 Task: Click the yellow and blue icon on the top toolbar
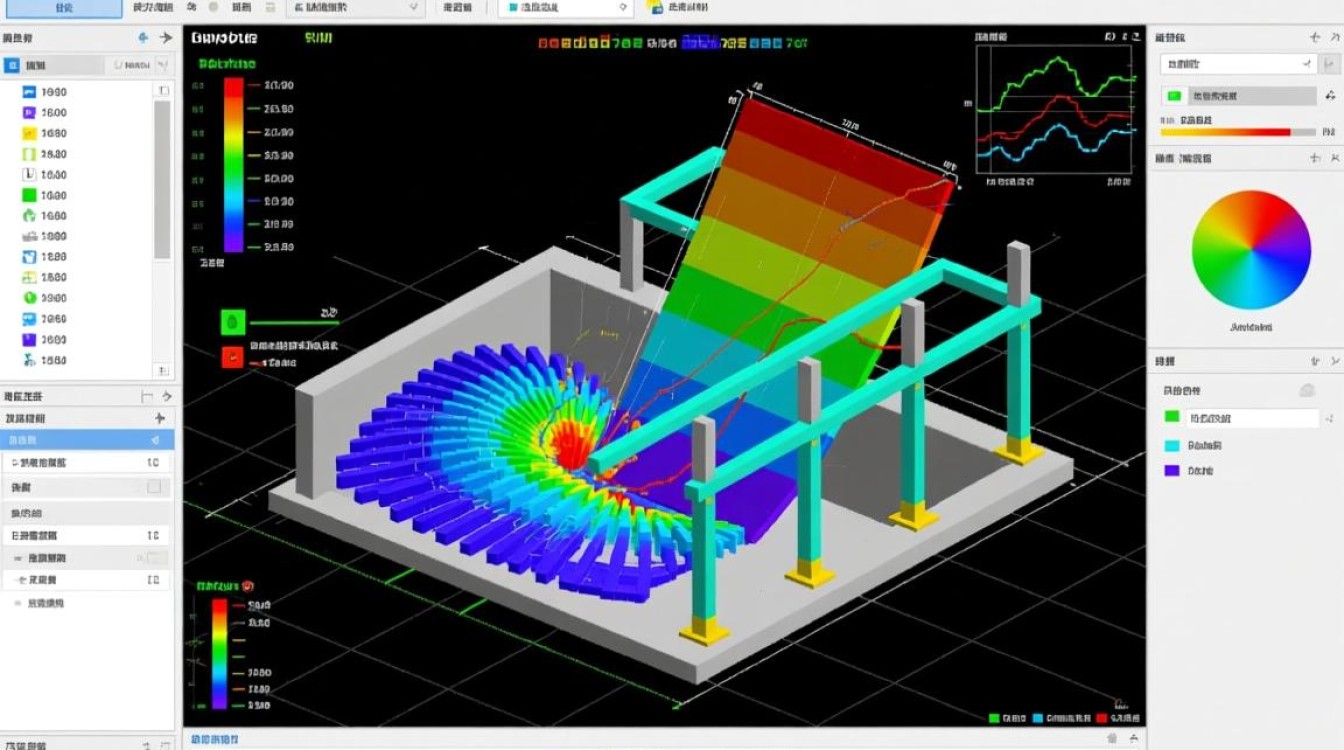[655, 7]
